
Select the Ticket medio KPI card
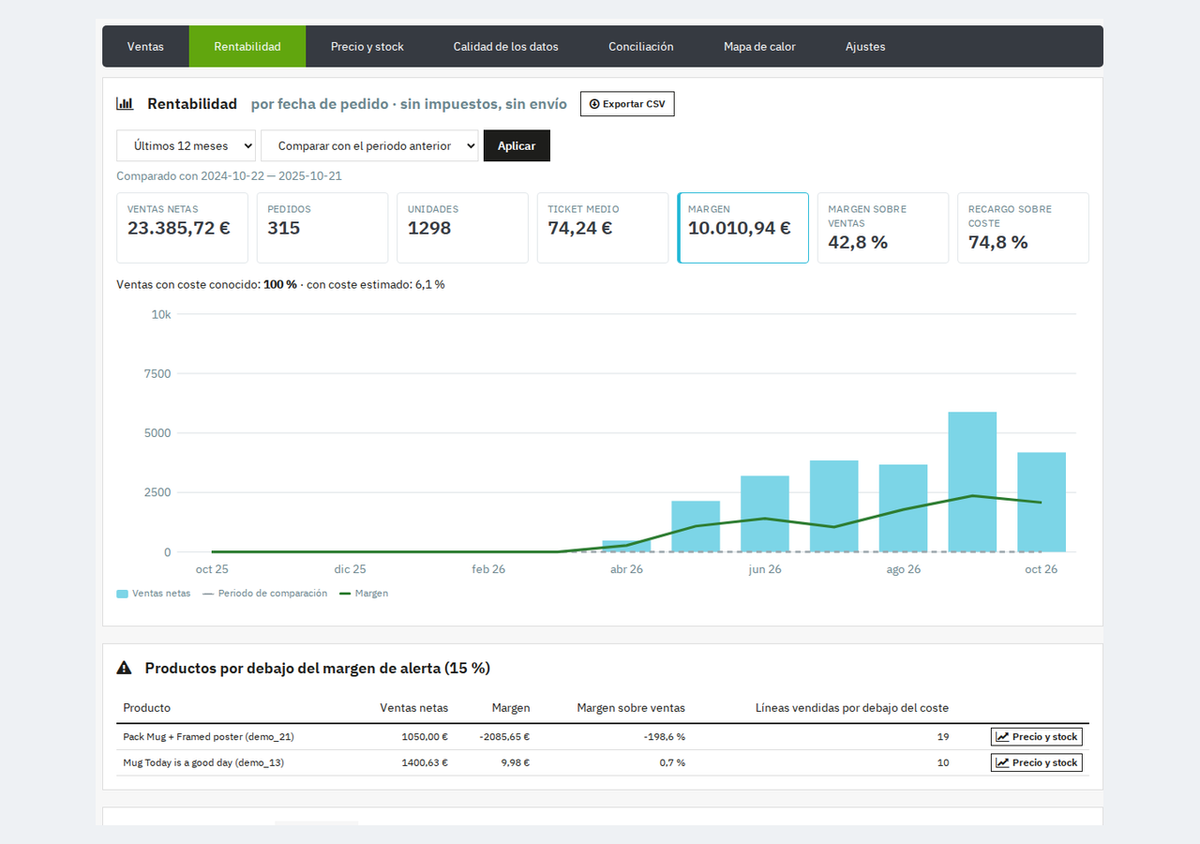[x=602, y=228]
